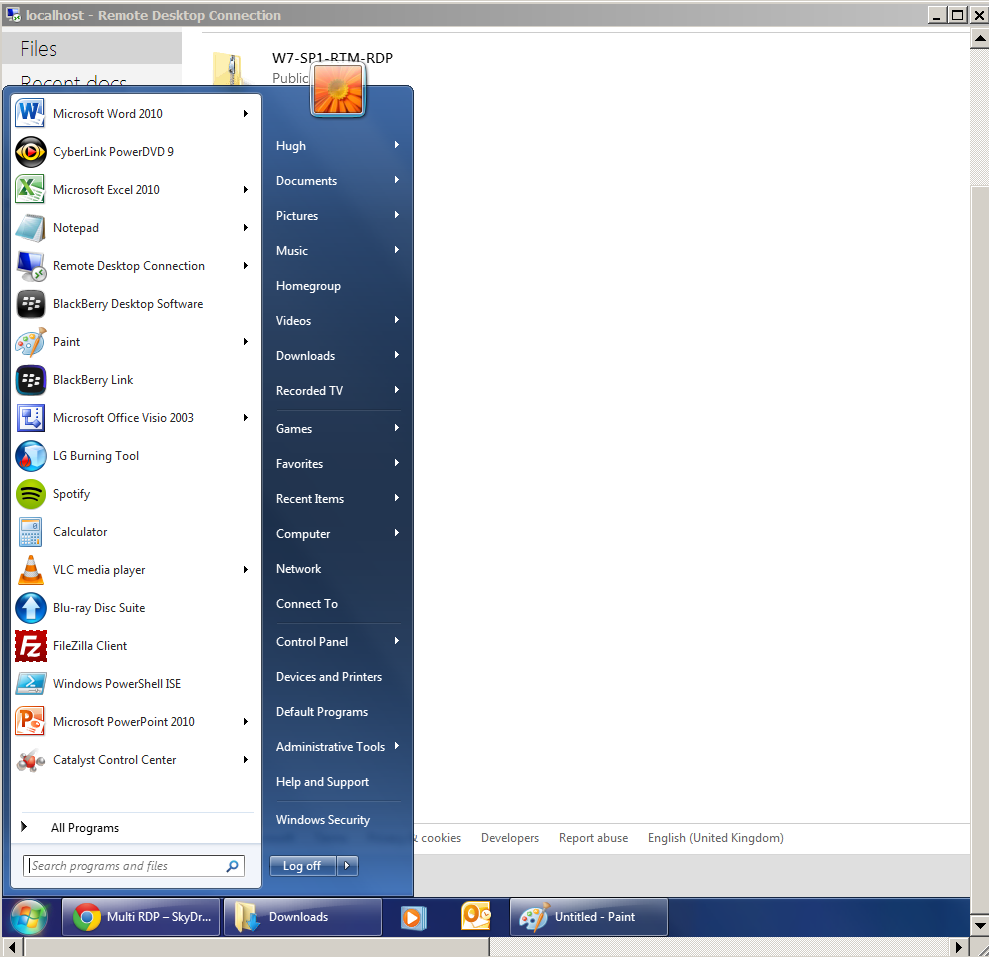Expand the VLC media player jump list arrow
This screenshot has width=989, height=957.
pyautogui.click(x=245, y=570)
